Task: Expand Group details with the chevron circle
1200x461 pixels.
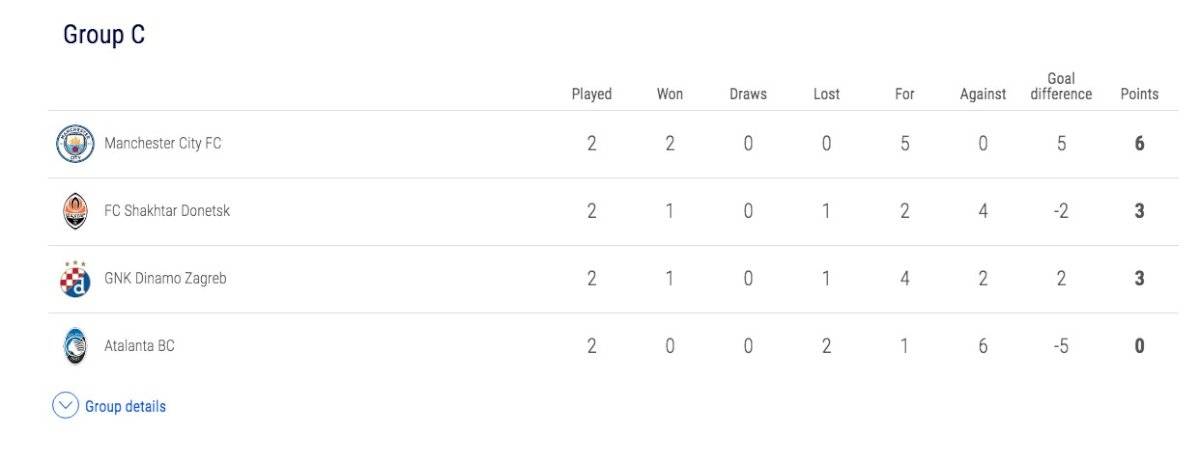Action: coord(65,406)
